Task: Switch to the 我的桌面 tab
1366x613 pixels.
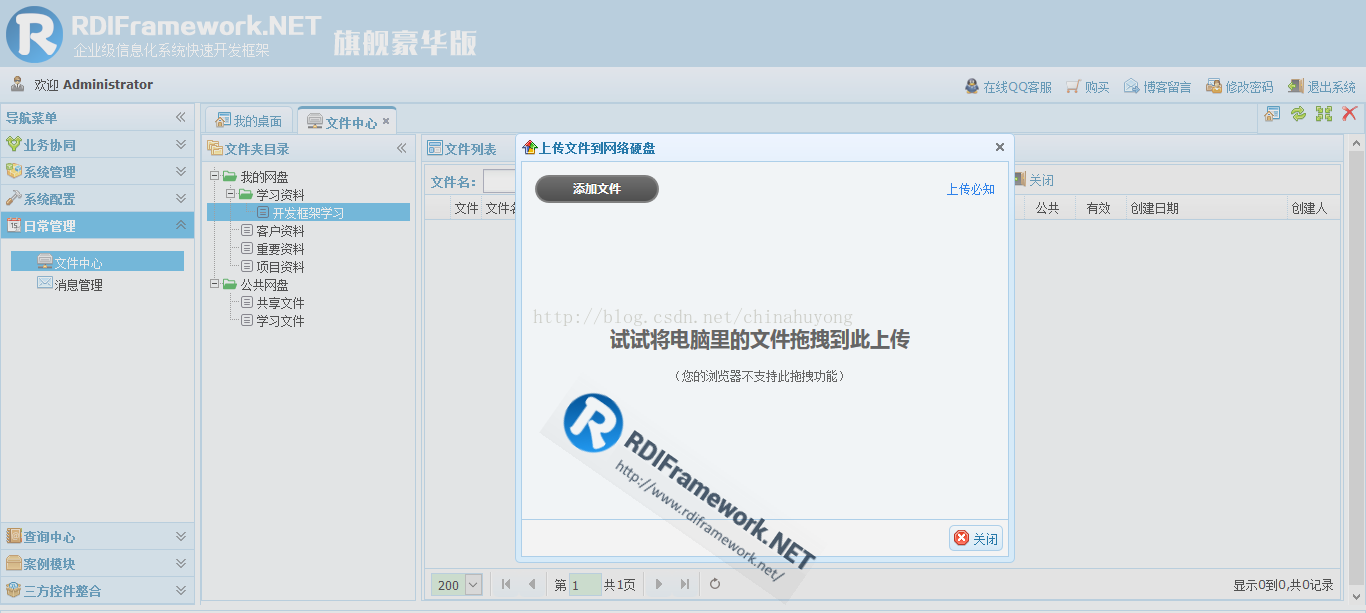Action: (x=248, y=121)
